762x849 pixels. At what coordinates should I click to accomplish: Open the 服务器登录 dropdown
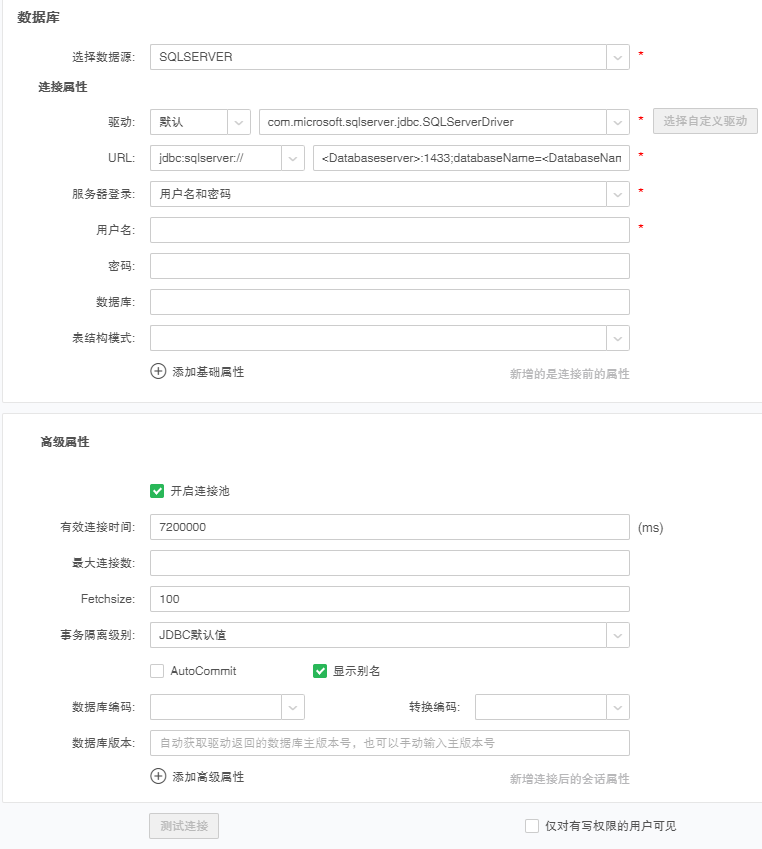click(x=618, y=194)
